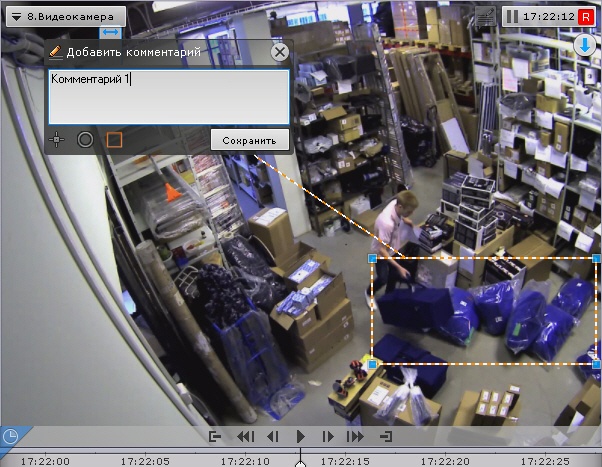Click the Сохранить button
Image resolution: width=602 pixels, height=467 pixels.
(250, 140)
